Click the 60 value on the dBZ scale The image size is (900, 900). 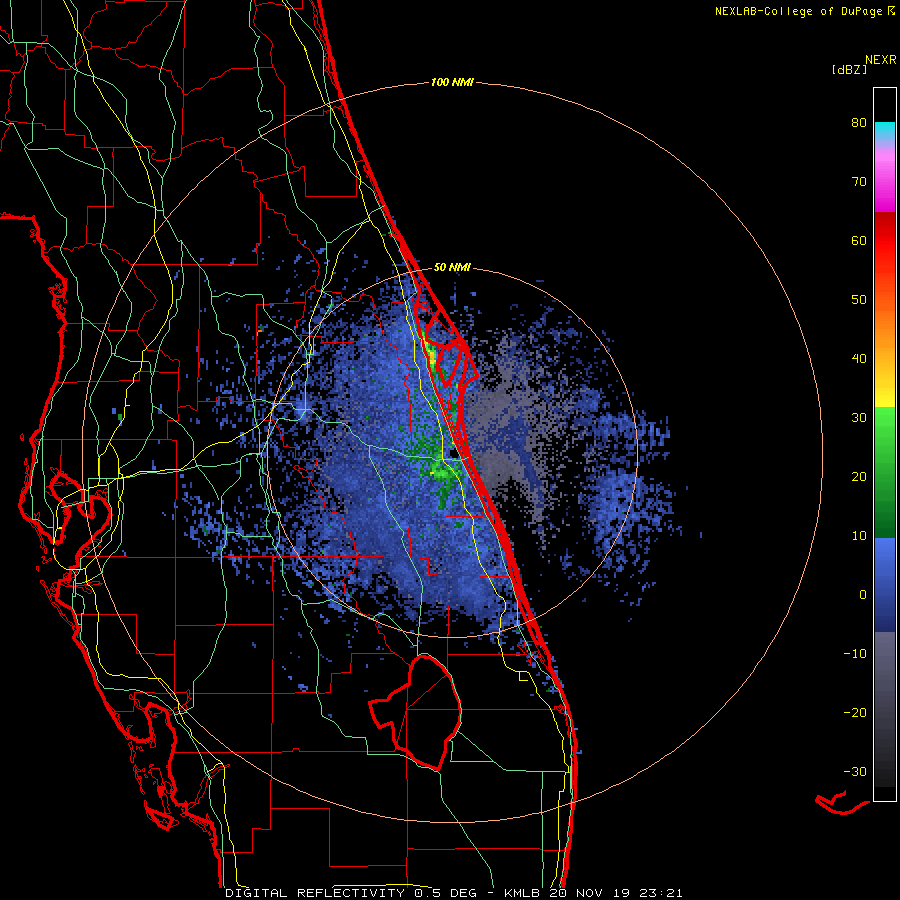point(859,240)
